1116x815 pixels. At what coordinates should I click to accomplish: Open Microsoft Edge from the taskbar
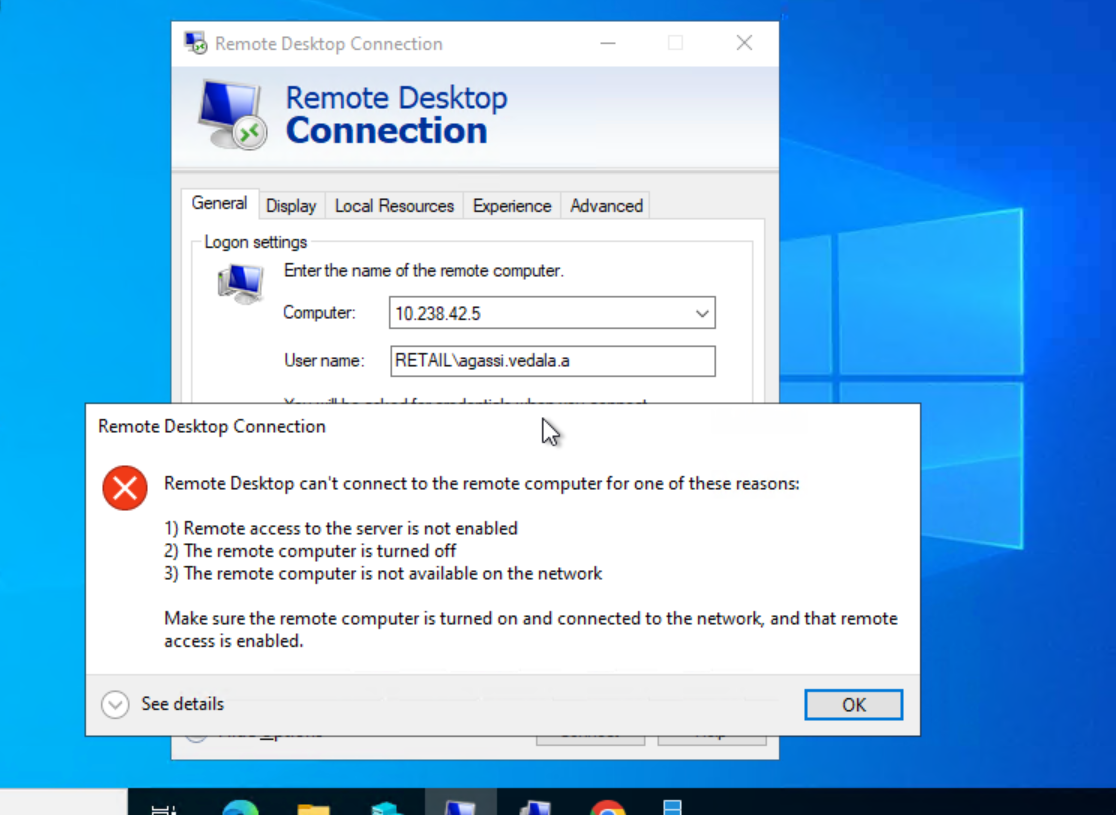pos(237,805)
